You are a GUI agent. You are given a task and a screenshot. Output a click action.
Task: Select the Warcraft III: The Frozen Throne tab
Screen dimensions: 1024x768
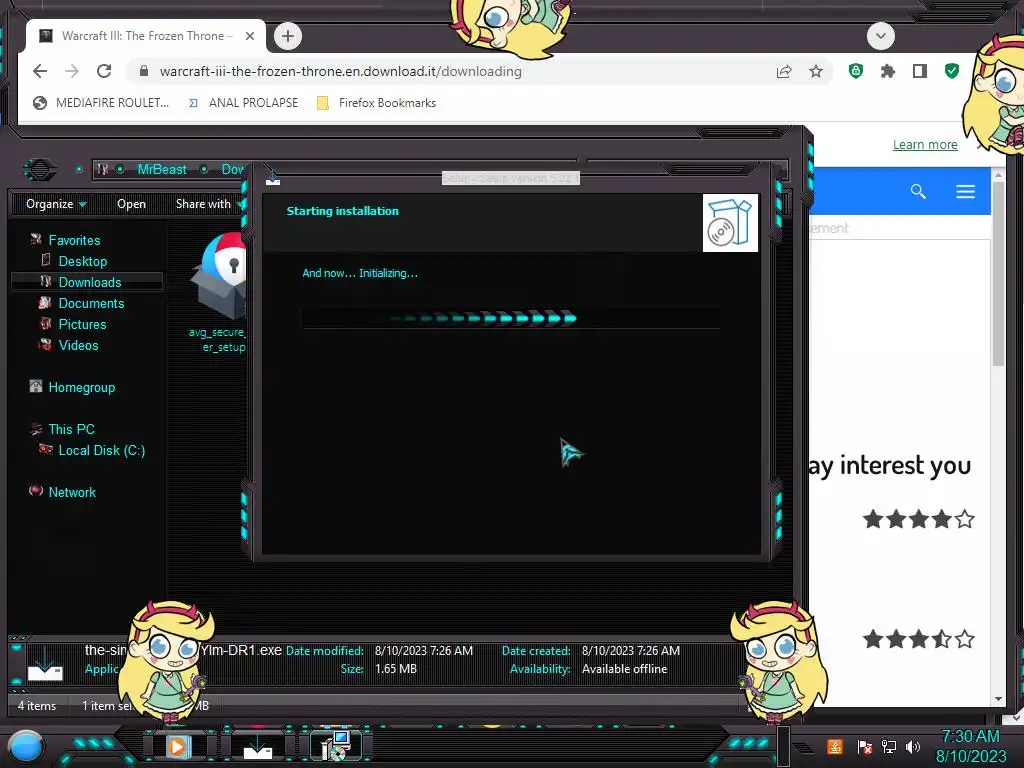pos(145,36)
